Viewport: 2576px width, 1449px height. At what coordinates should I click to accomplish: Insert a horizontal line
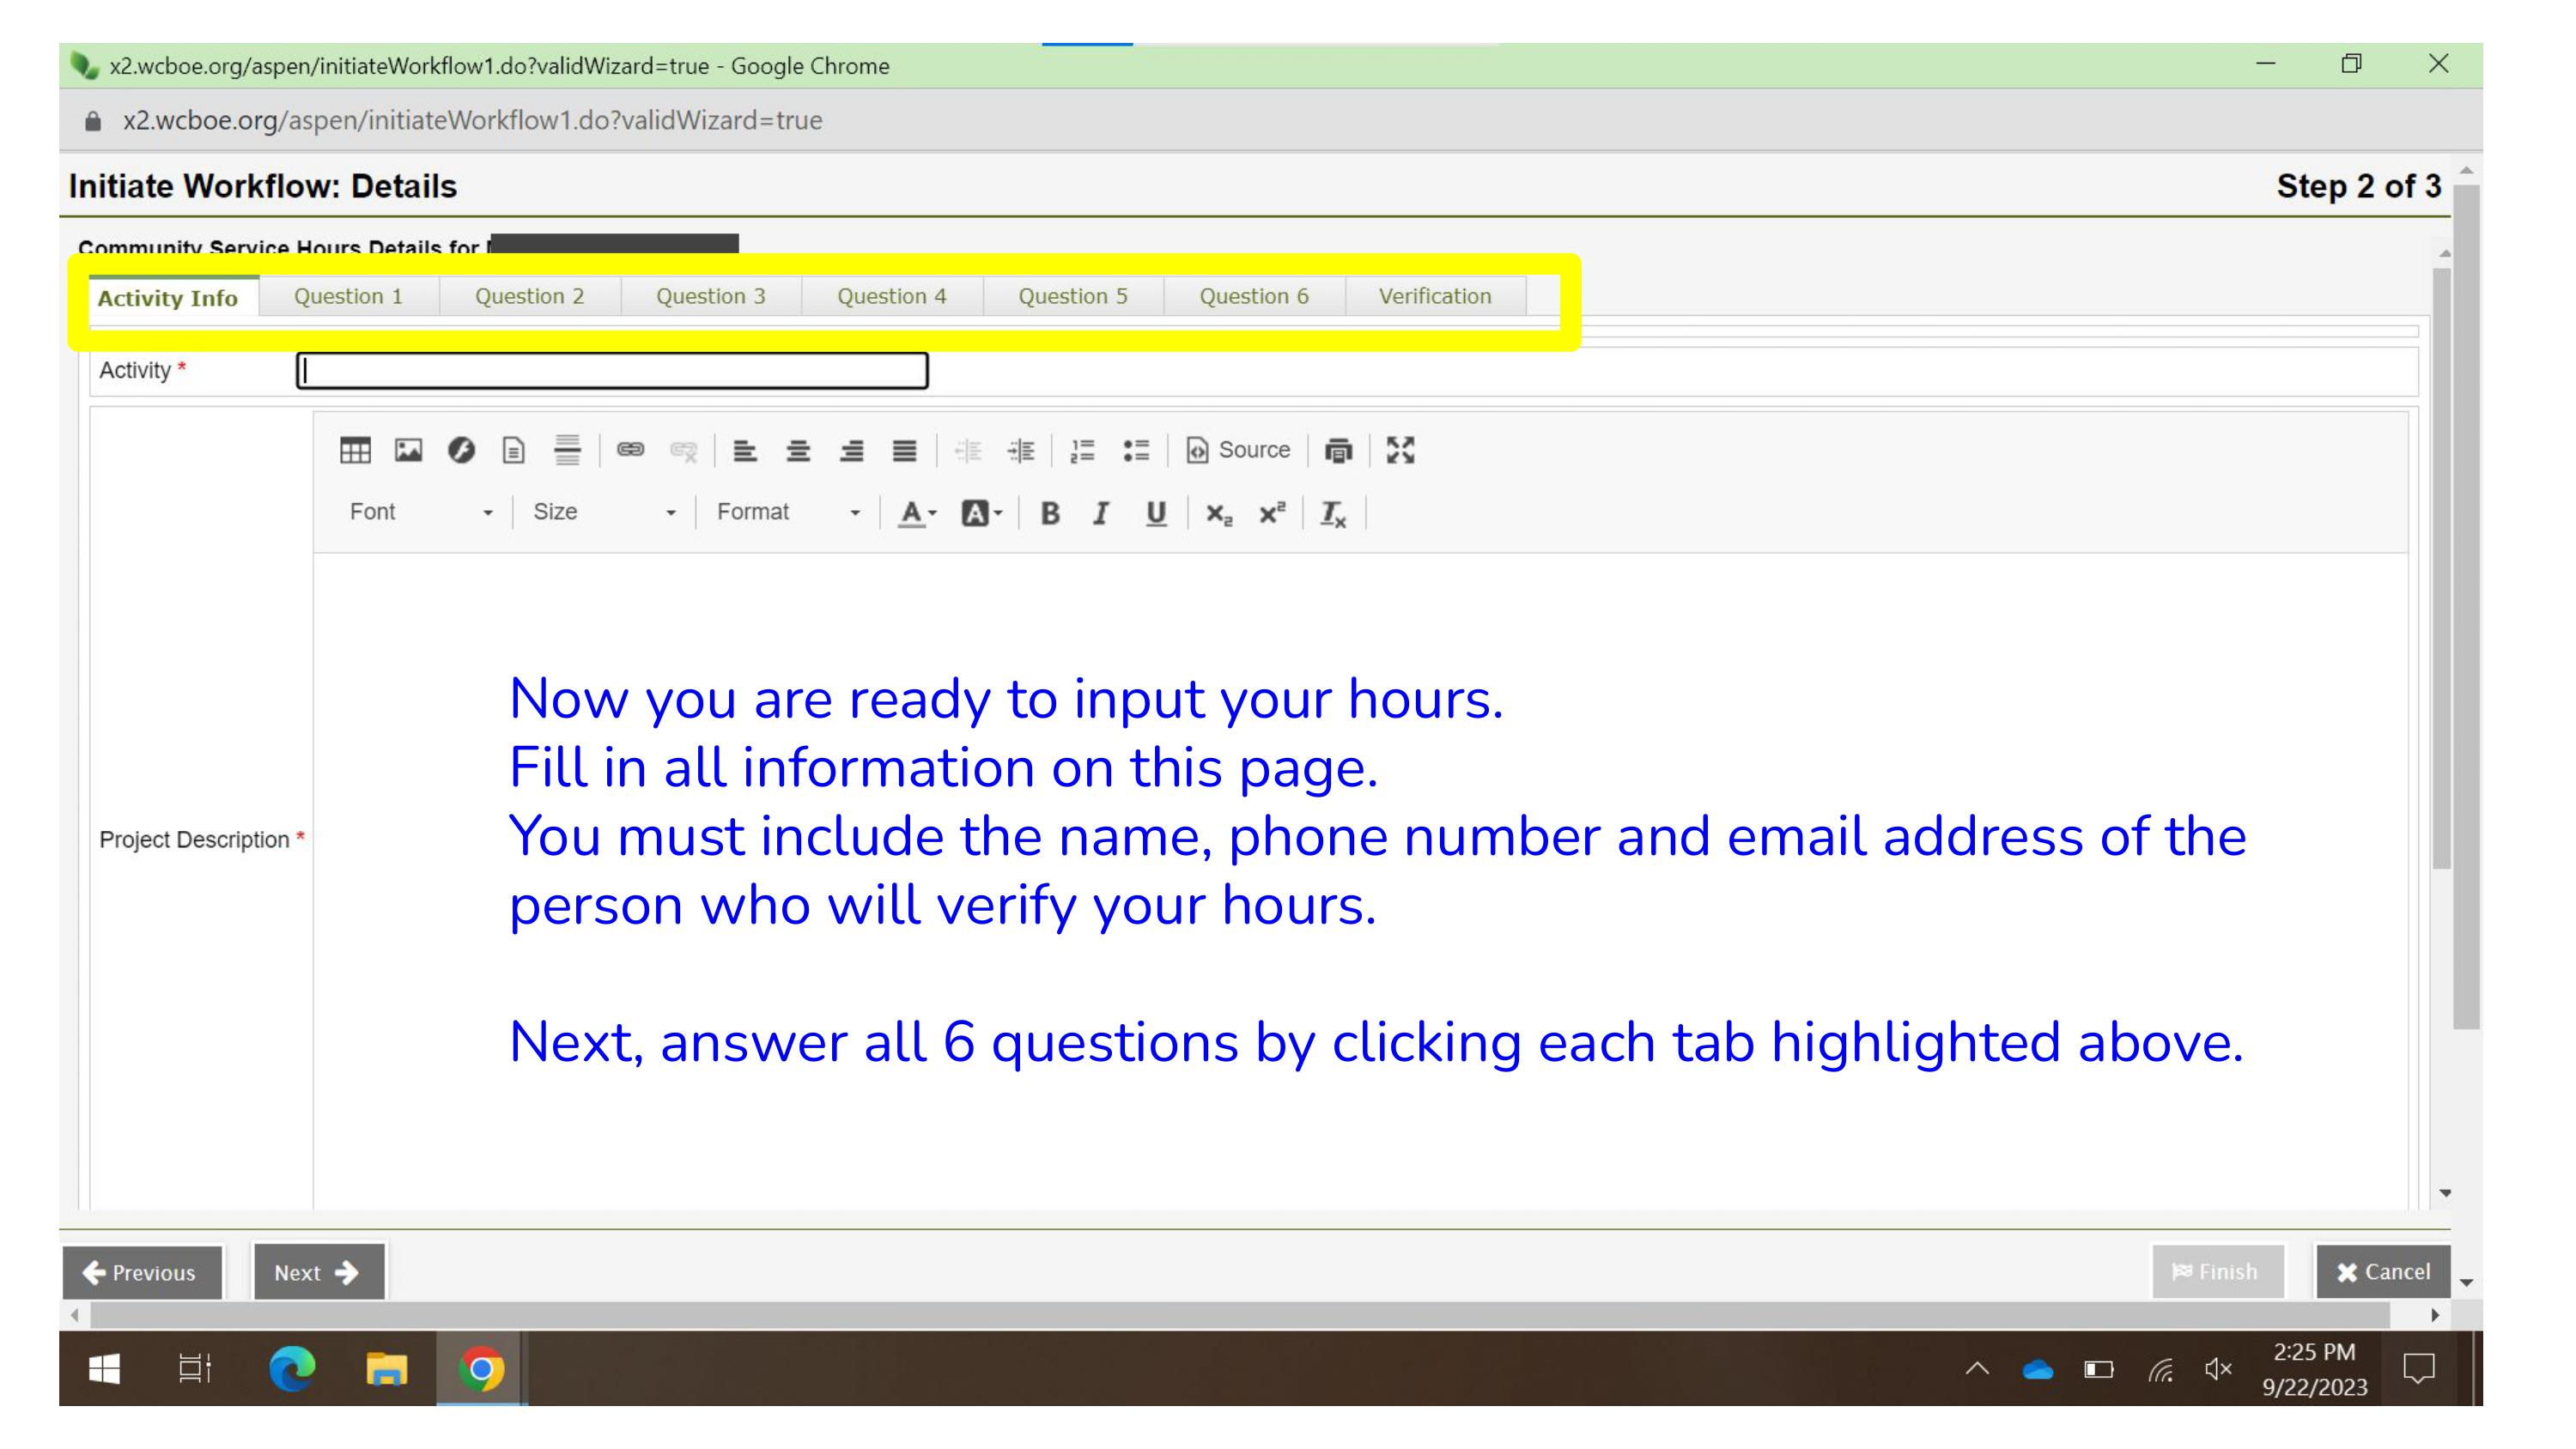click(567, 451)
